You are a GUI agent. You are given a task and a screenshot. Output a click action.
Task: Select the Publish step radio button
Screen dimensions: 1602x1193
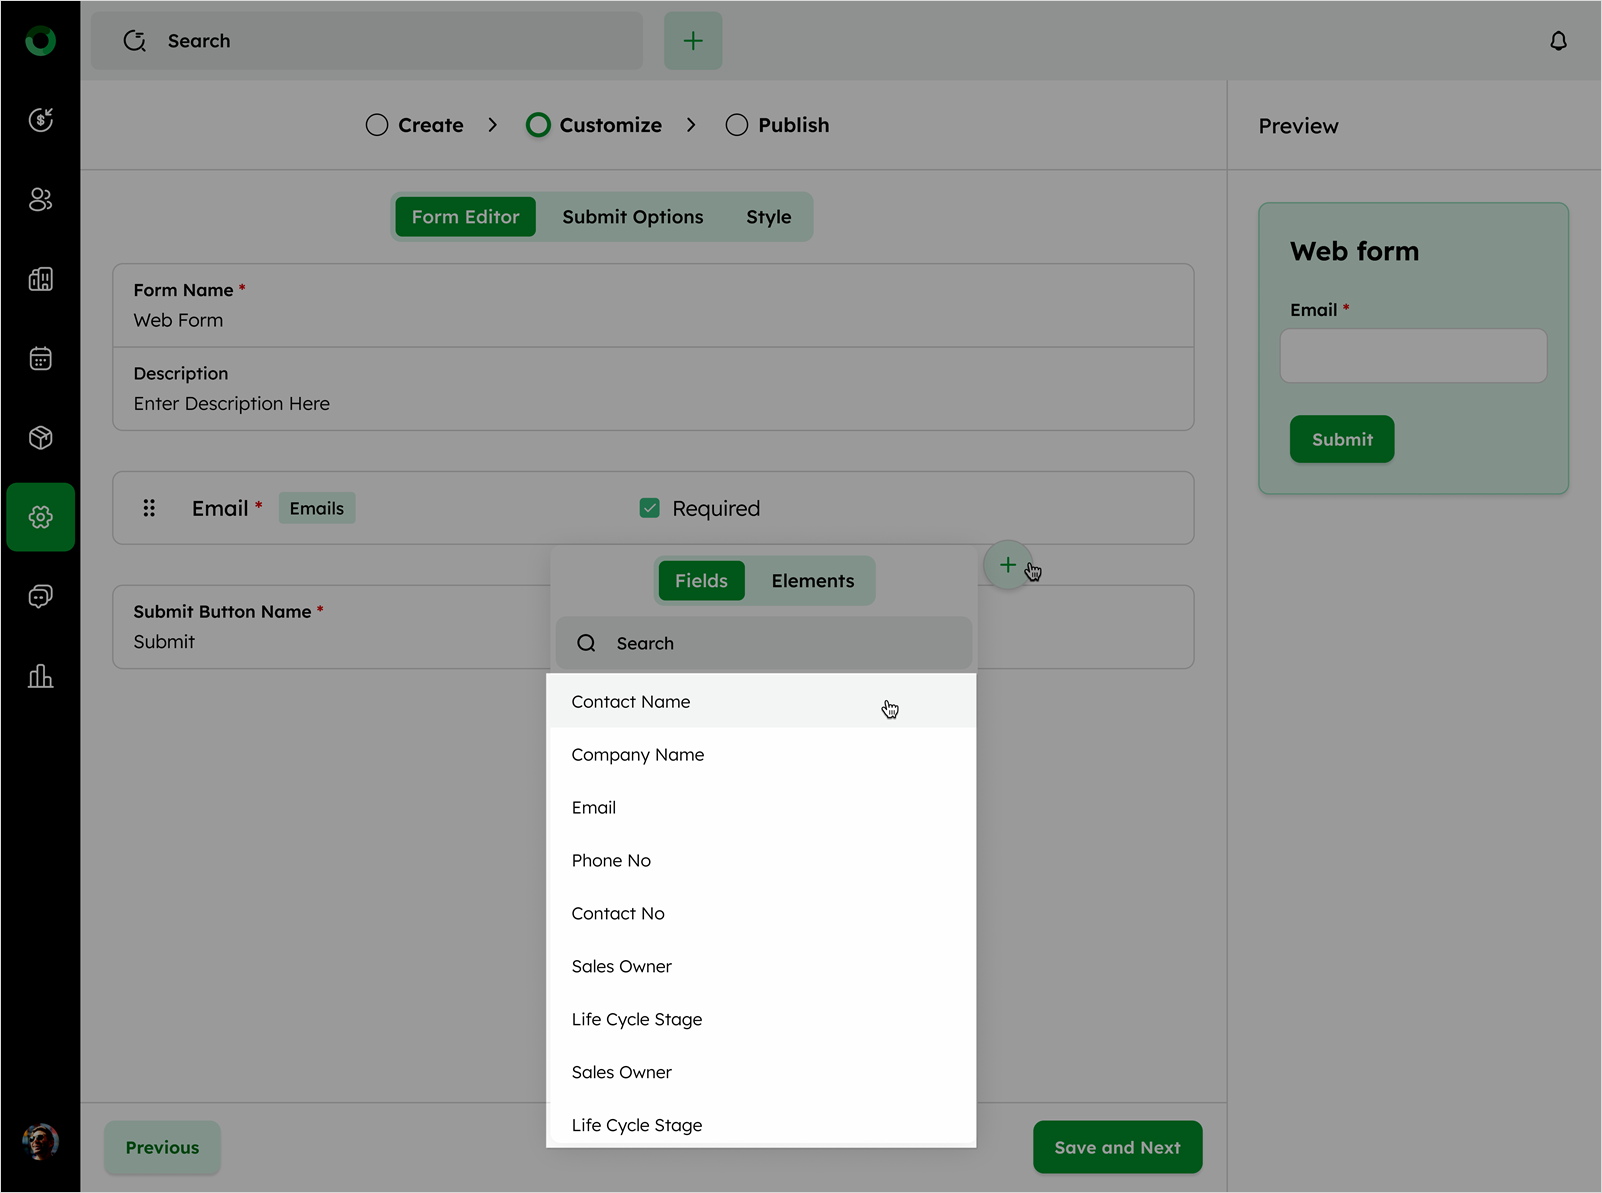pyautogui.click(x=737, y=125)
